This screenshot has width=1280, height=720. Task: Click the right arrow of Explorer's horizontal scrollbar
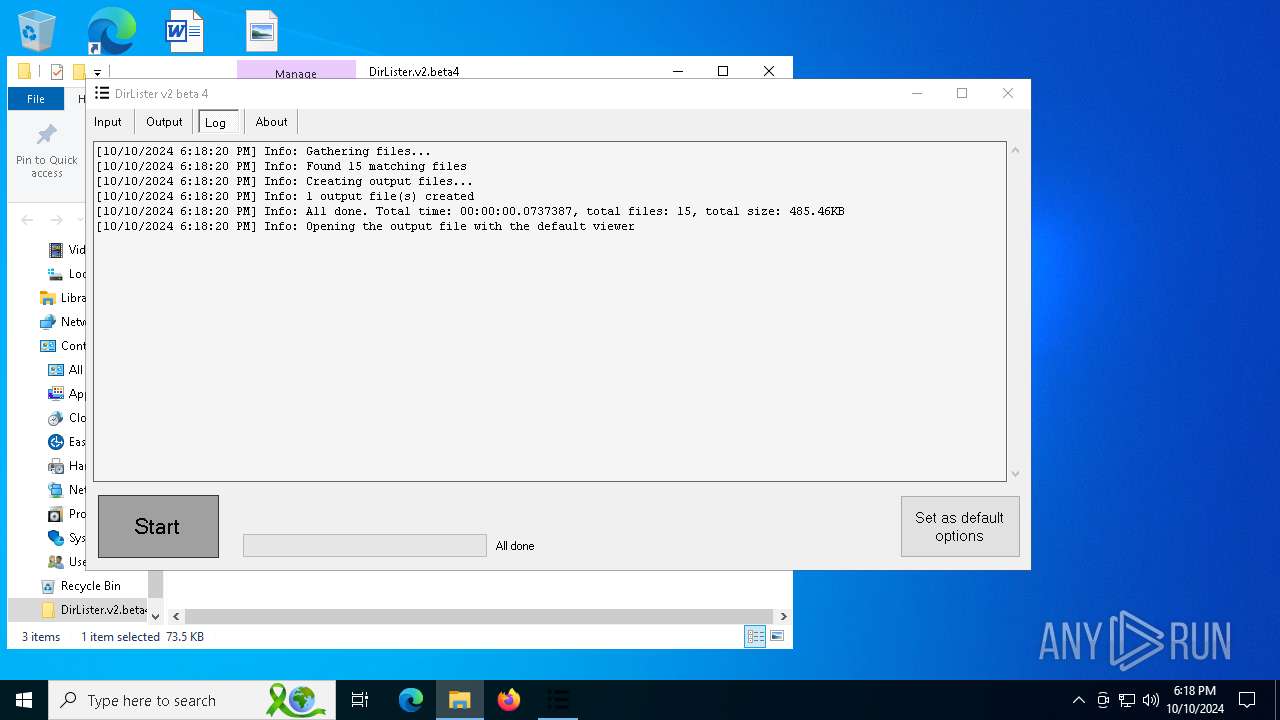click(x=783, y=617)
